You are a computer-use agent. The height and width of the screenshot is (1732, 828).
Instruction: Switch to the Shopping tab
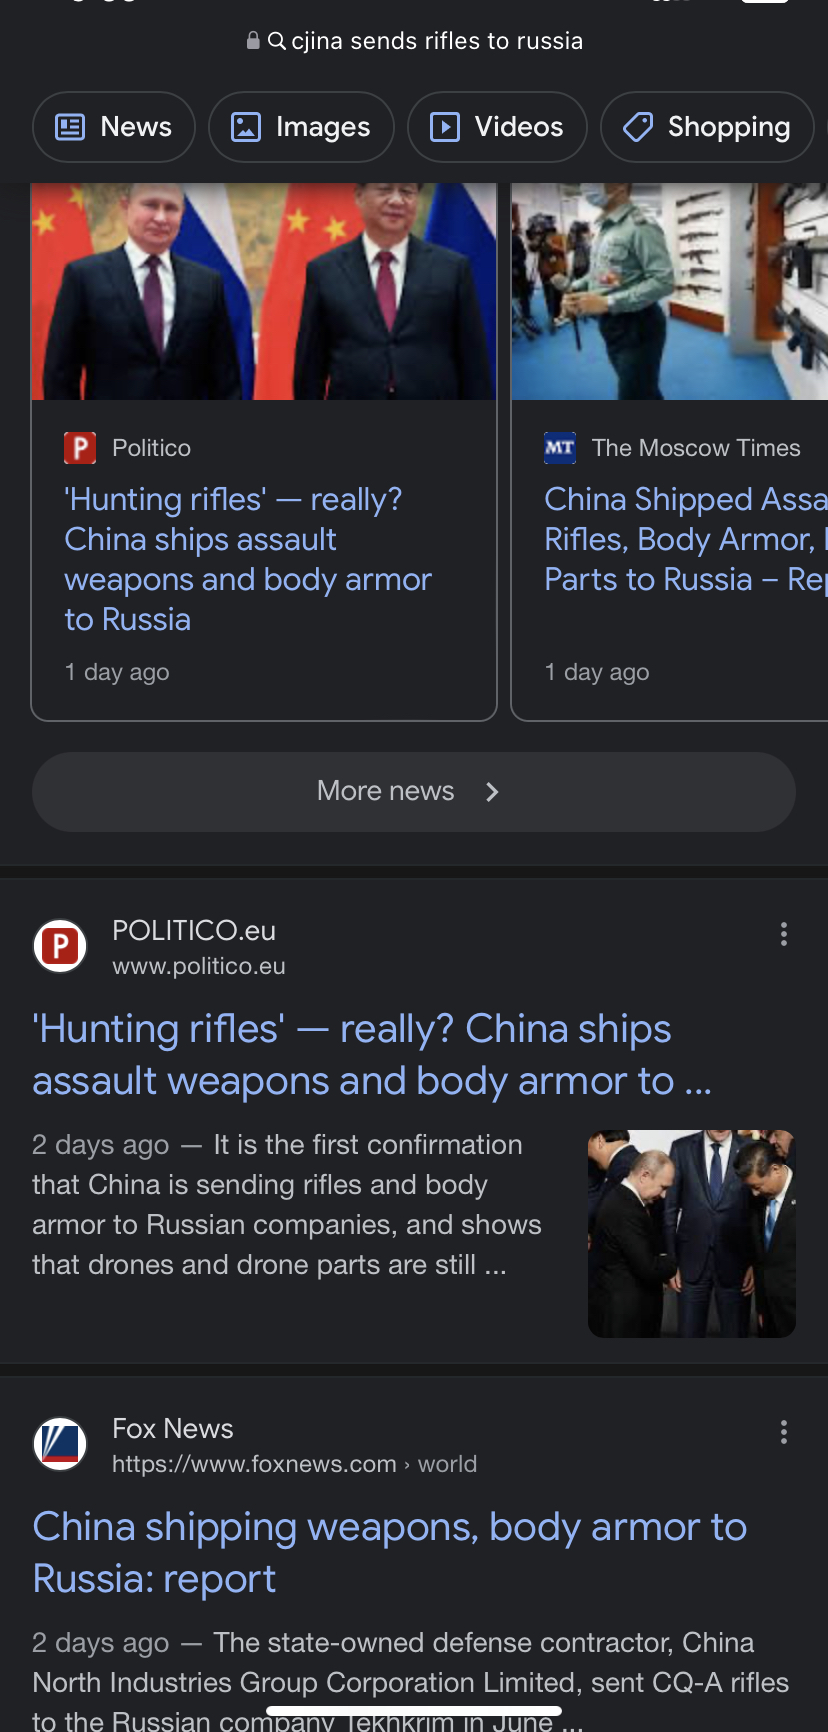707,127
